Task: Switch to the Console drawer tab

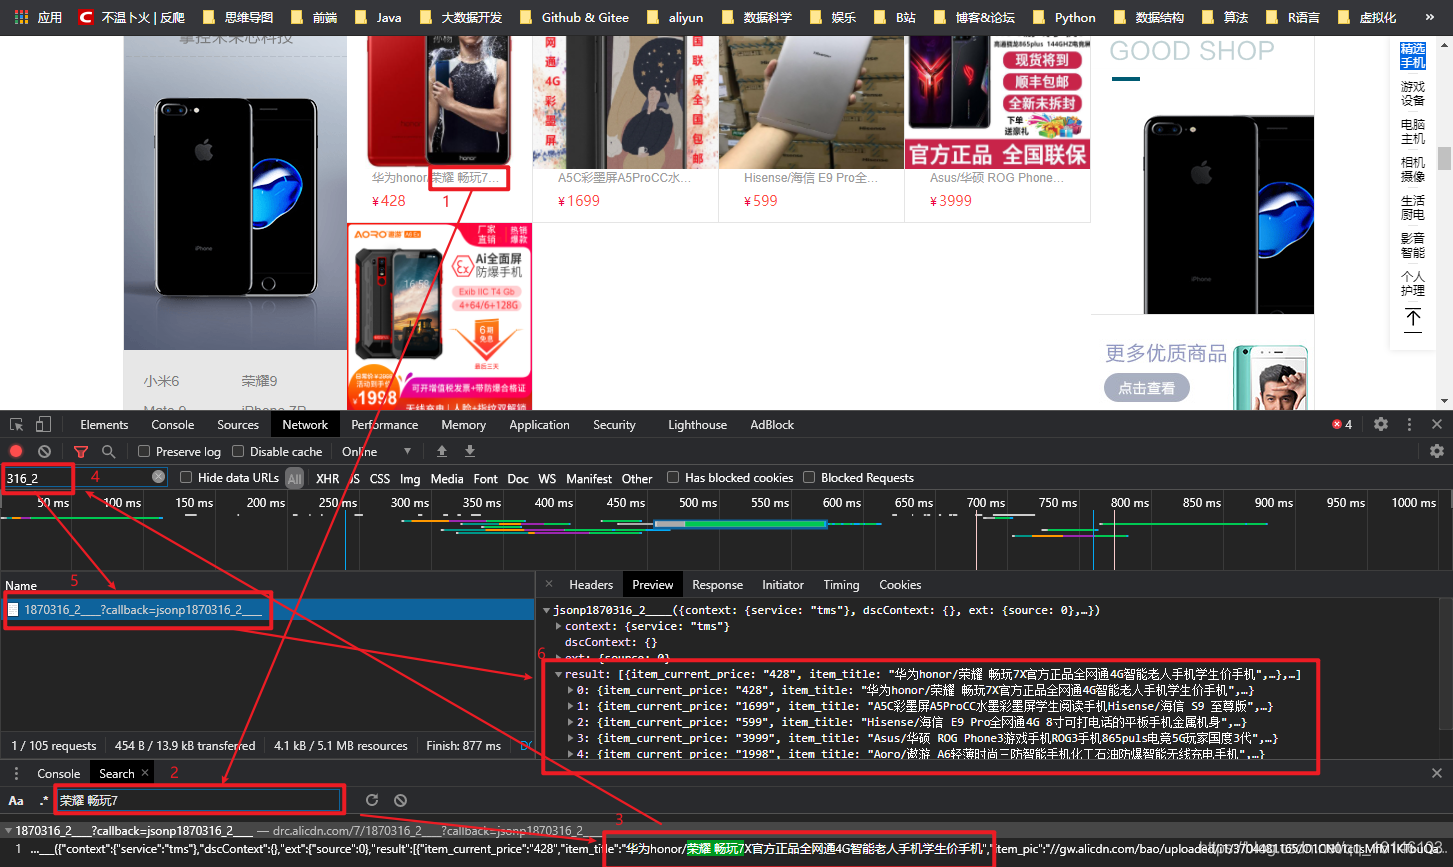Action: click(58, 773)
